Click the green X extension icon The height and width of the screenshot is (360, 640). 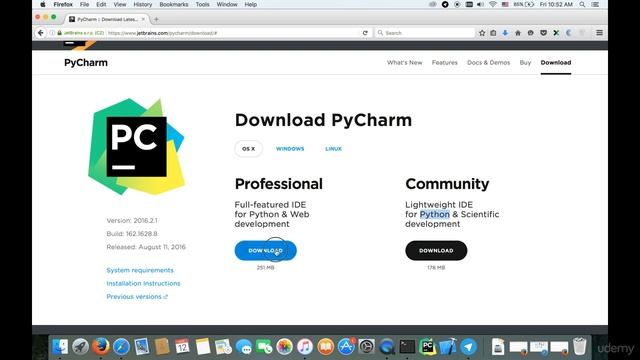(556, 33)
